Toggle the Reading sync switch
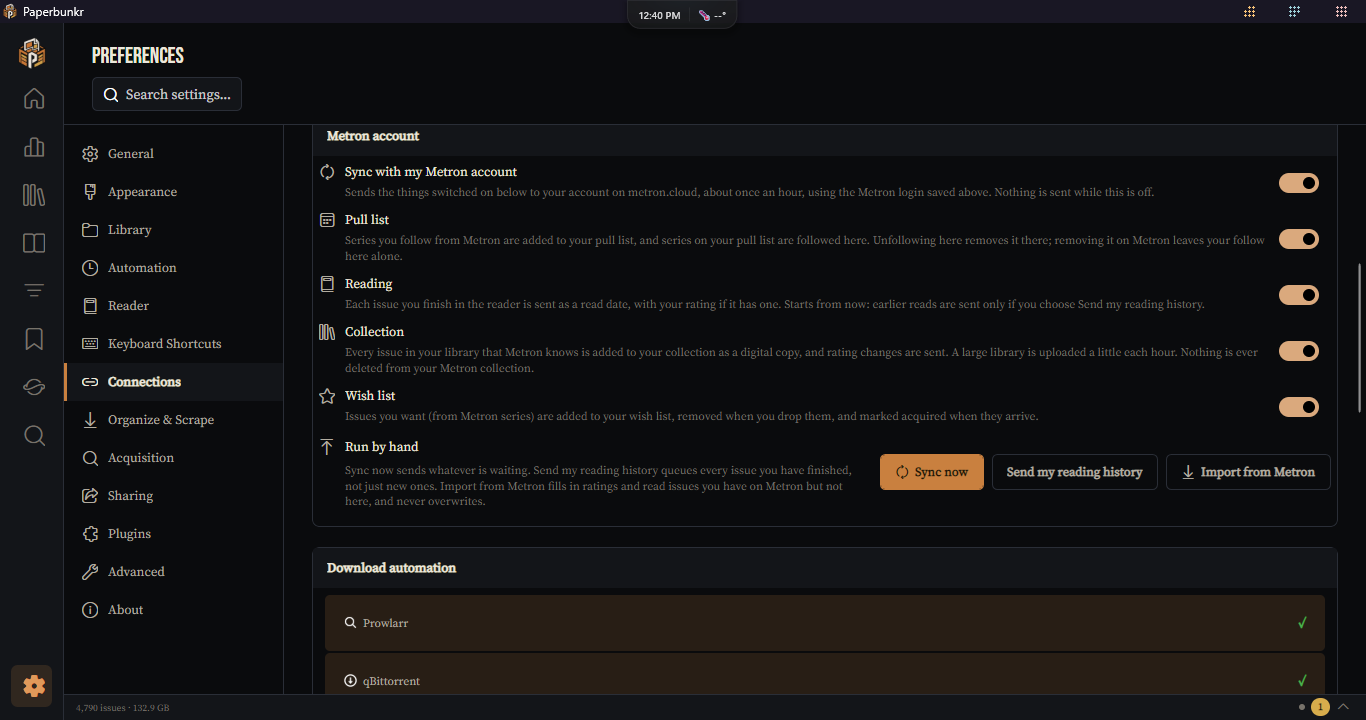 pos(1299,295)
